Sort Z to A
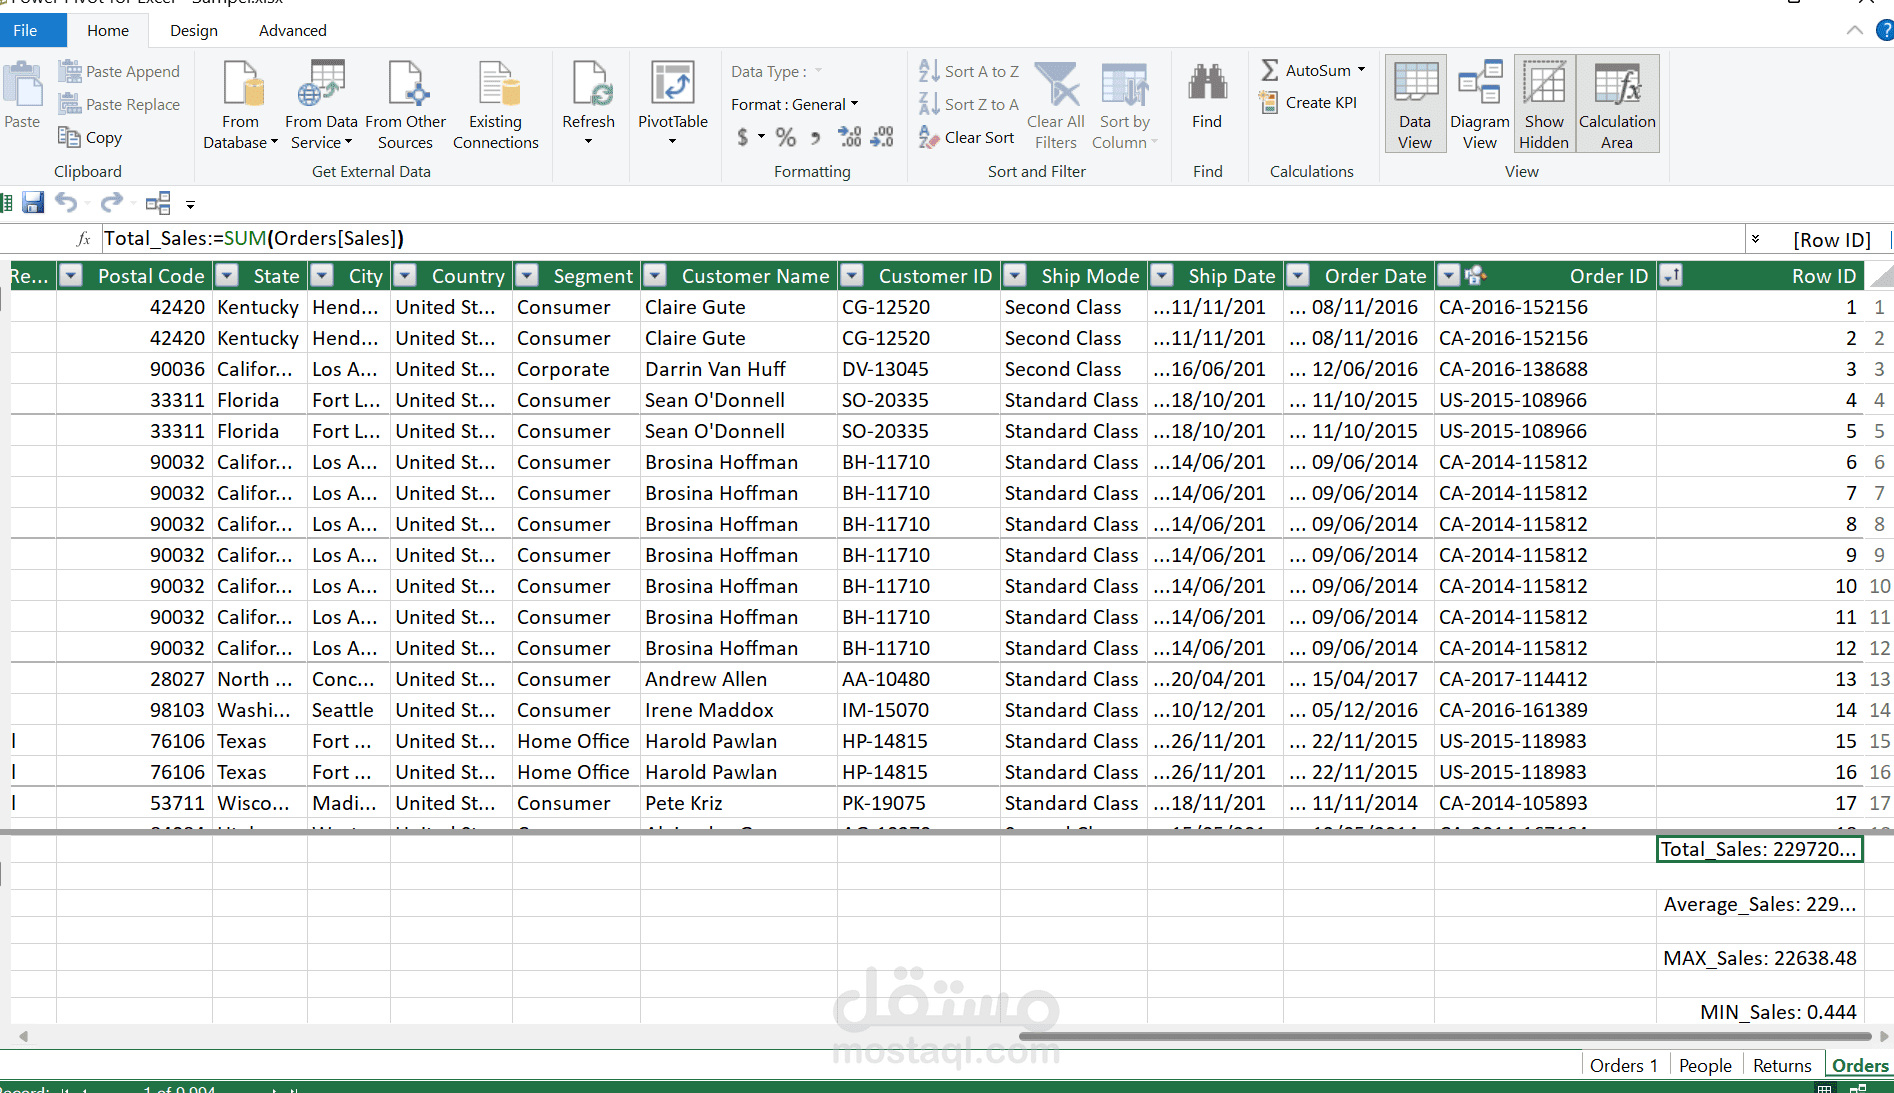 click(969, 104)
